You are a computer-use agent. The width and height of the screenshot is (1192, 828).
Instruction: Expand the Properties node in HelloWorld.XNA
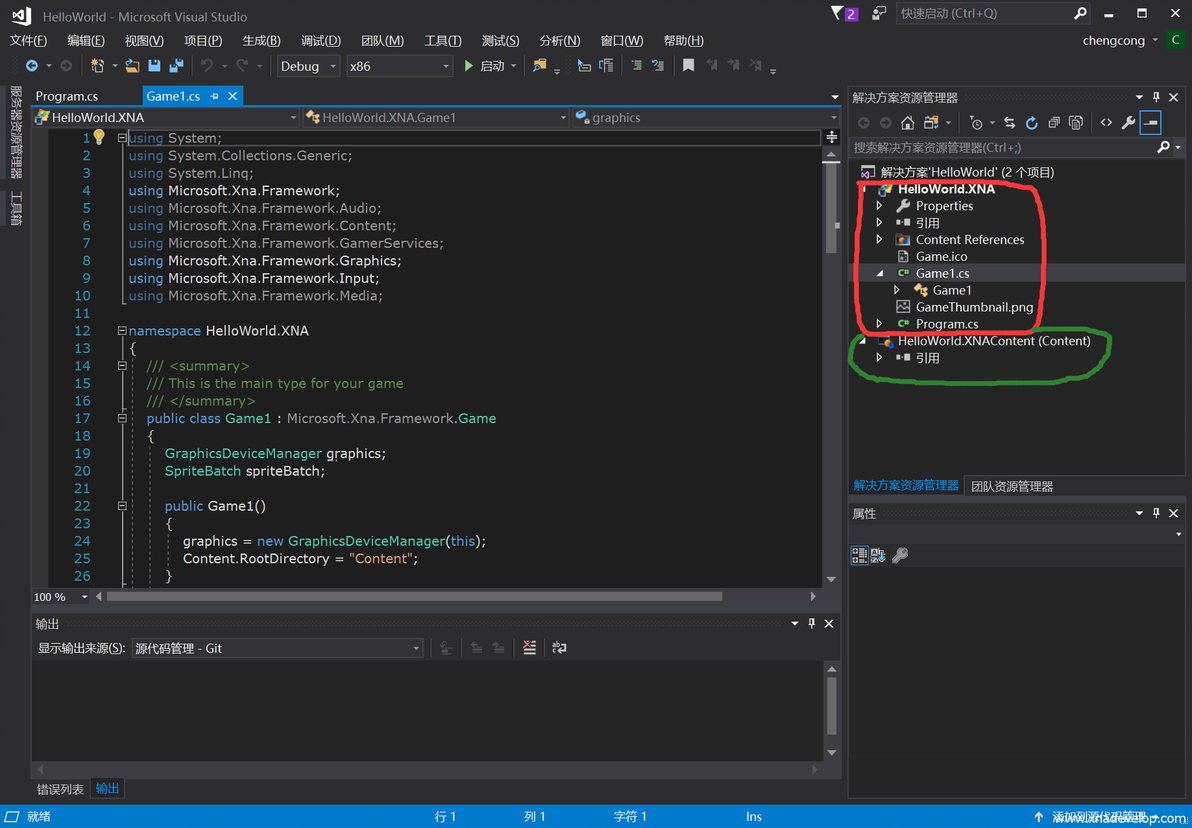(880, 206)
